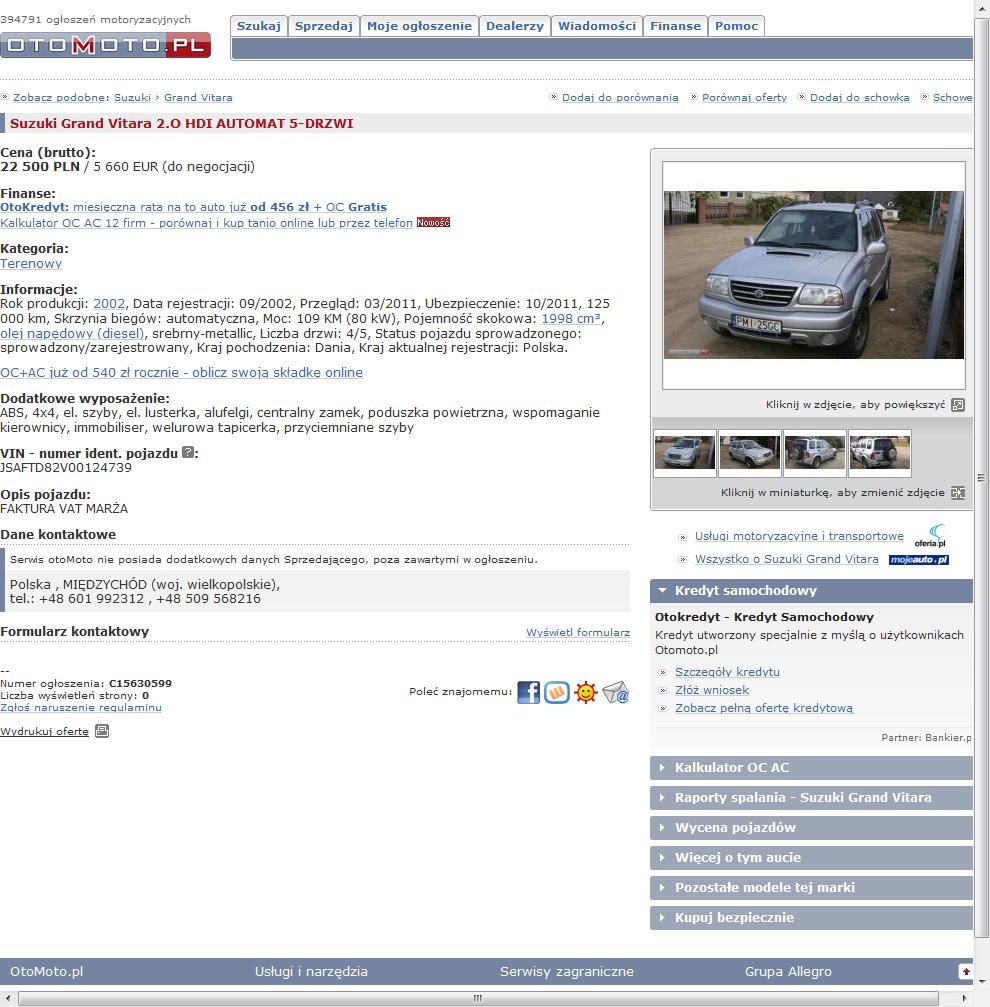This screenshot has height=1007, width=990.
Task: Share the offer on Facebook
Action: 528,692
